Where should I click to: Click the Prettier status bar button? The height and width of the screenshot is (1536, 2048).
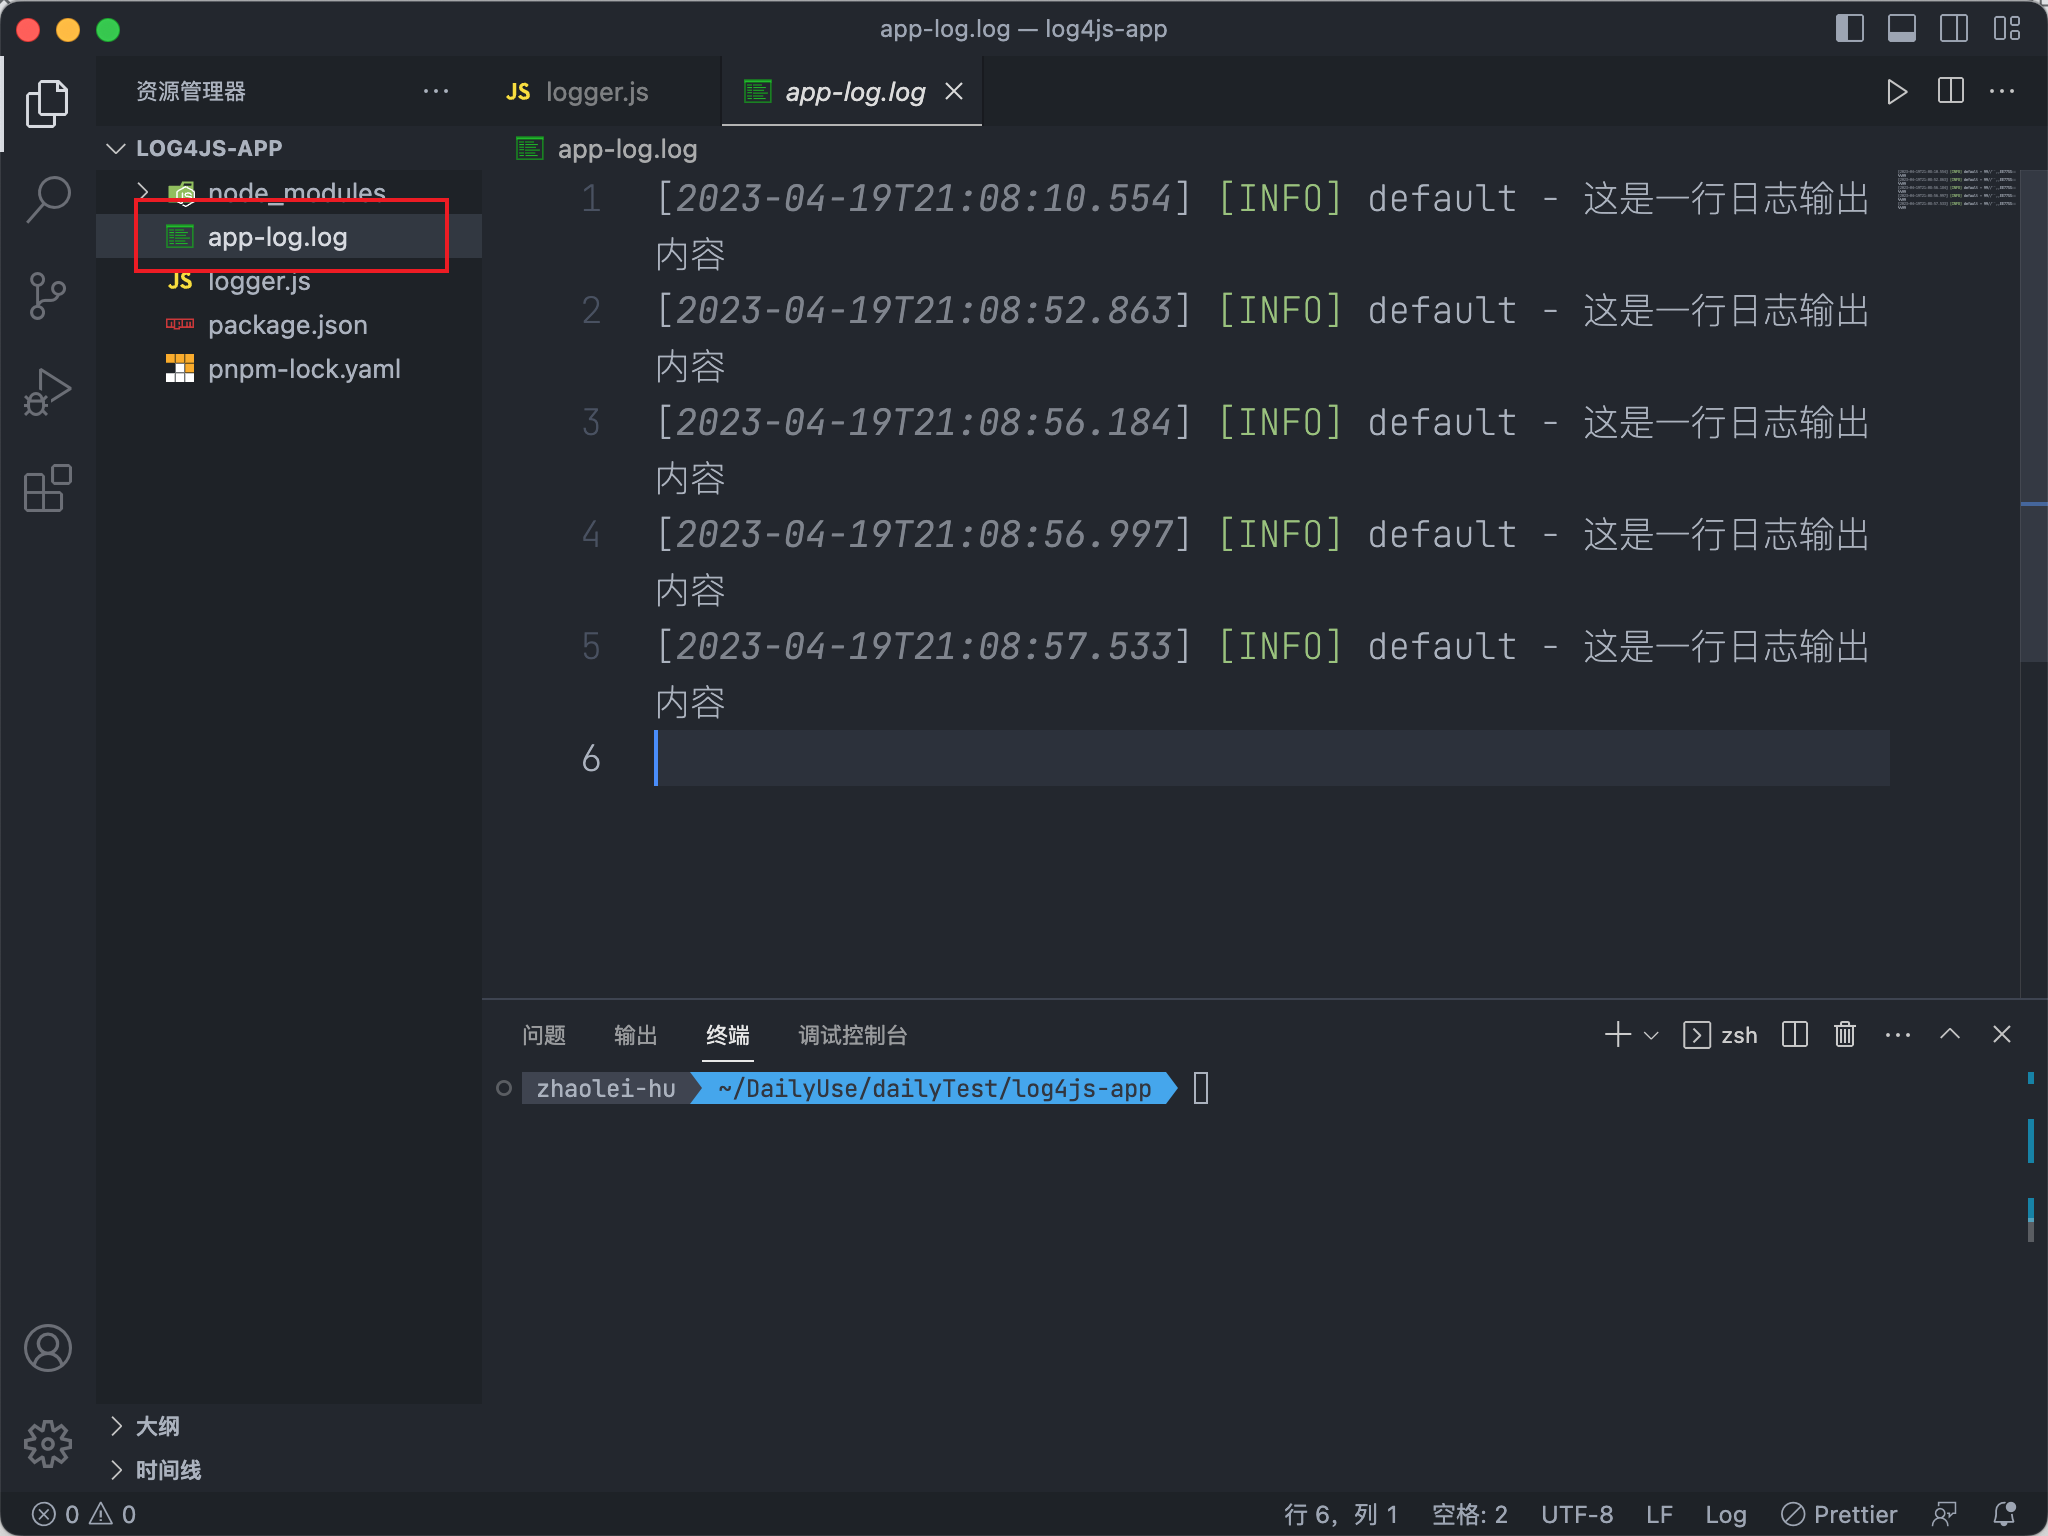[x=1839, y=1514]
